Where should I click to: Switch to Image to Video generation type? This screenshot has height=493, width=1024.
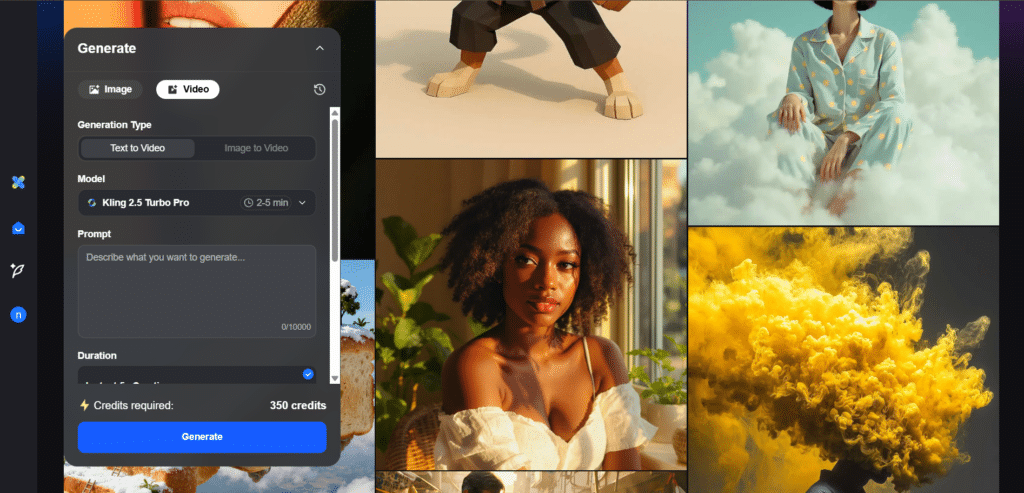click(x=256, y=148)
